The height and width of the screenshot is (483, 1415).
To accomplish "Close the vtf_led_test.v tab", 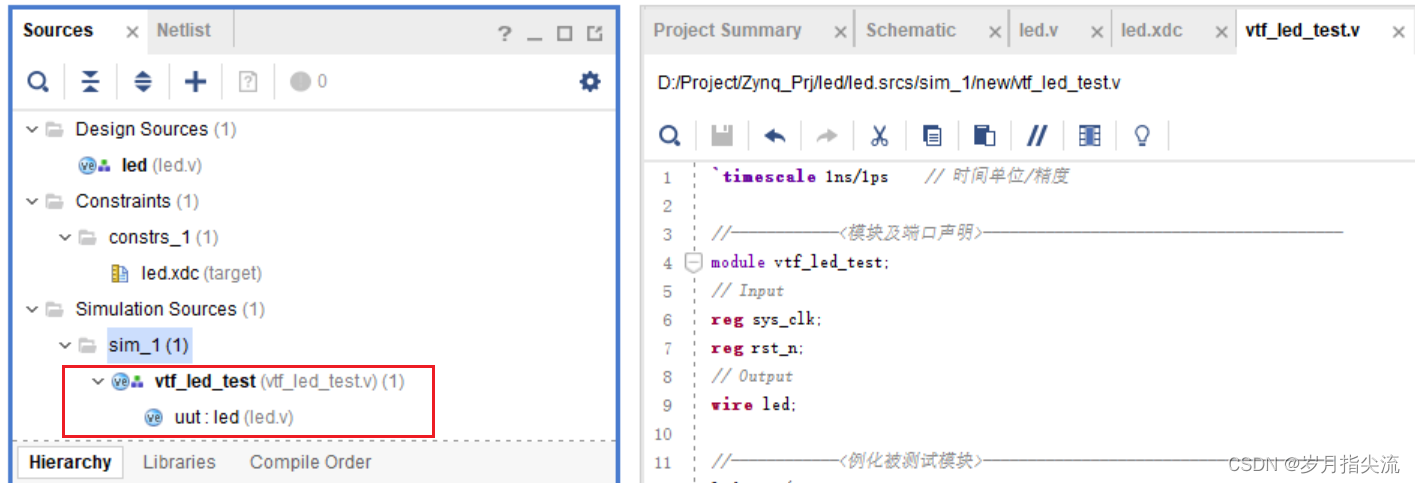I will point(1398,32).
